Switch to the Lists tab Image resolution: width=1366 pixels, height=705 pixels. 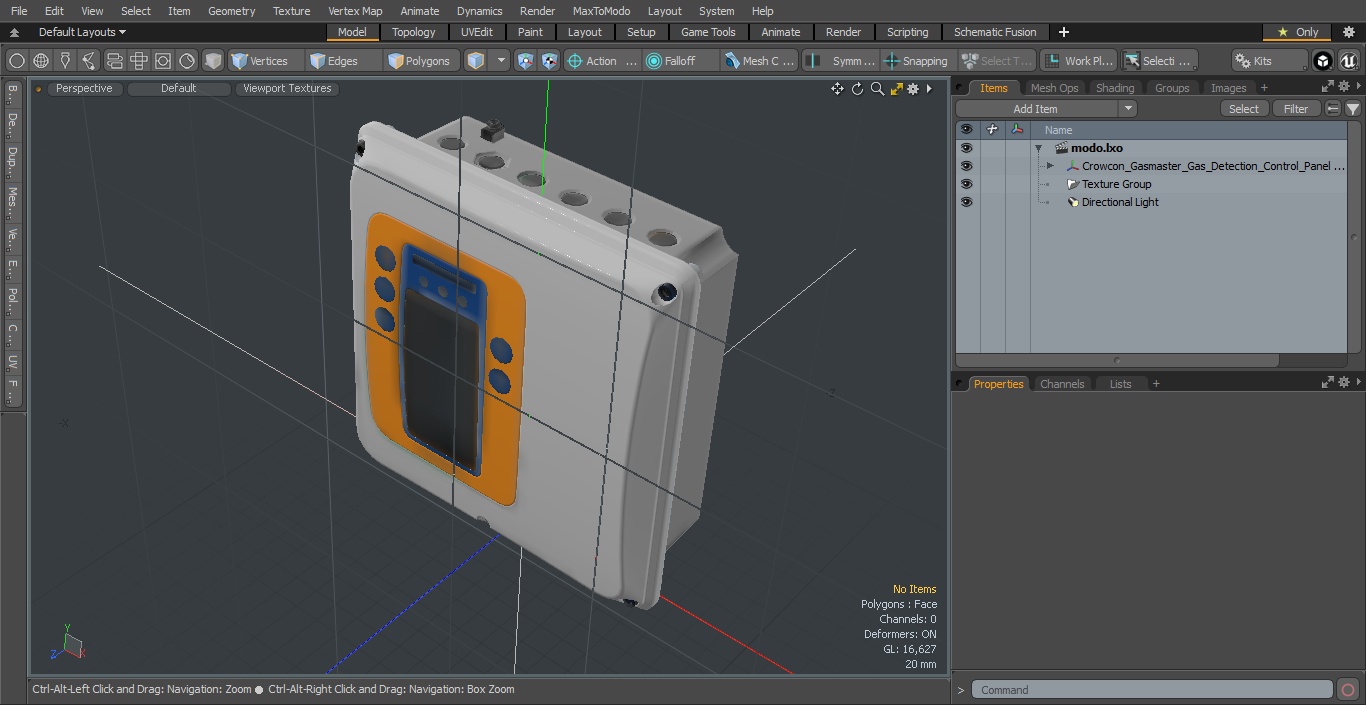click(1120, 384)
